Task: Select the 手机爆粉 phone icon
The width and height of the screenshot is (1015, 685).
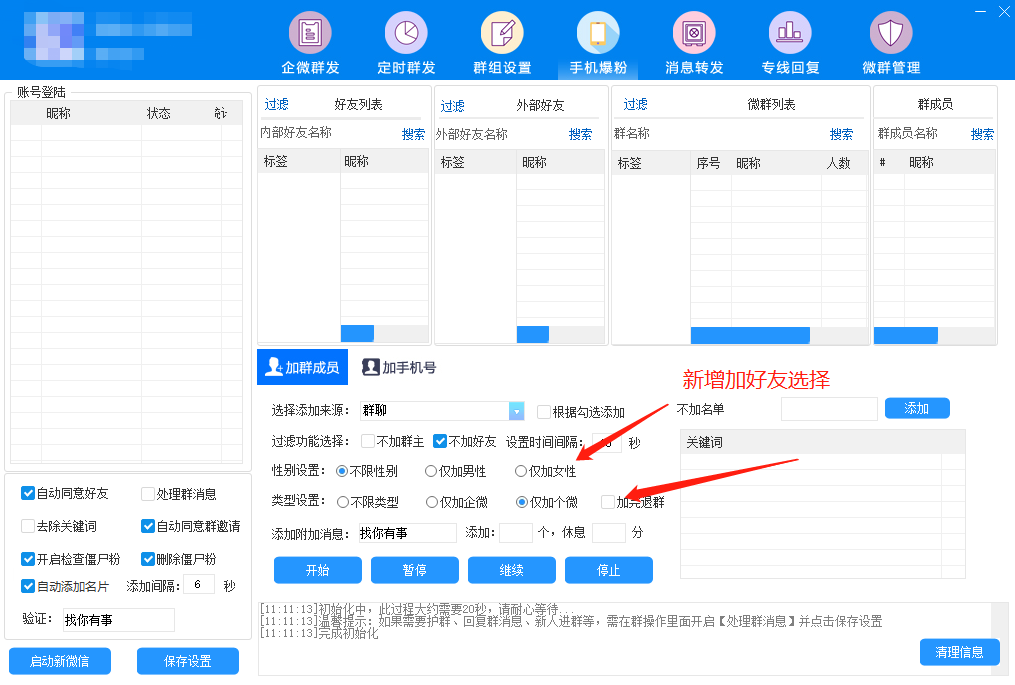Action: point(598,33)
